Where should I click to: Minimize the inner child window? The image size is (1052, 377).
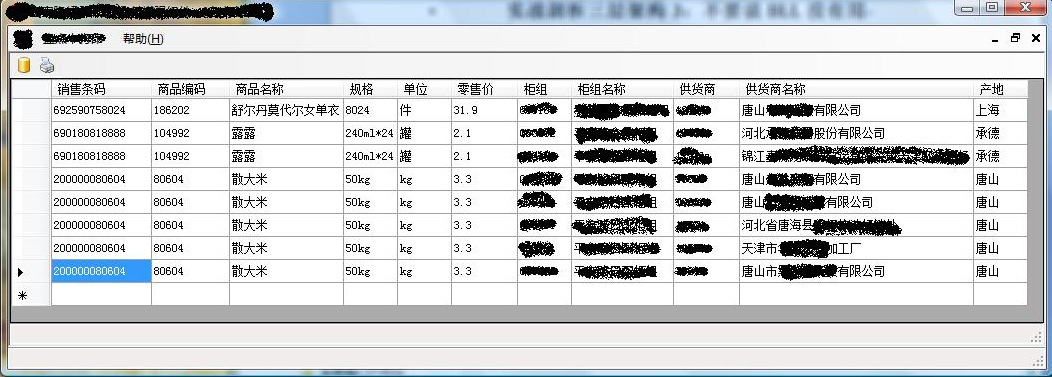pos(995,40)
